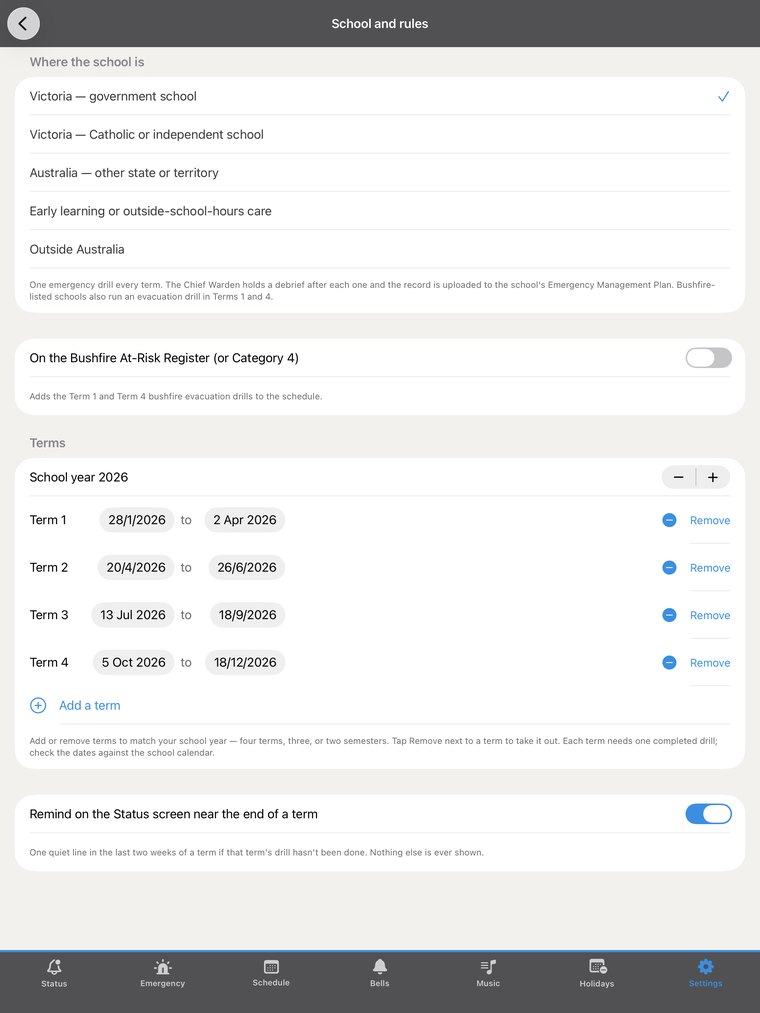Go back with the chevron button

pos(23,24)
